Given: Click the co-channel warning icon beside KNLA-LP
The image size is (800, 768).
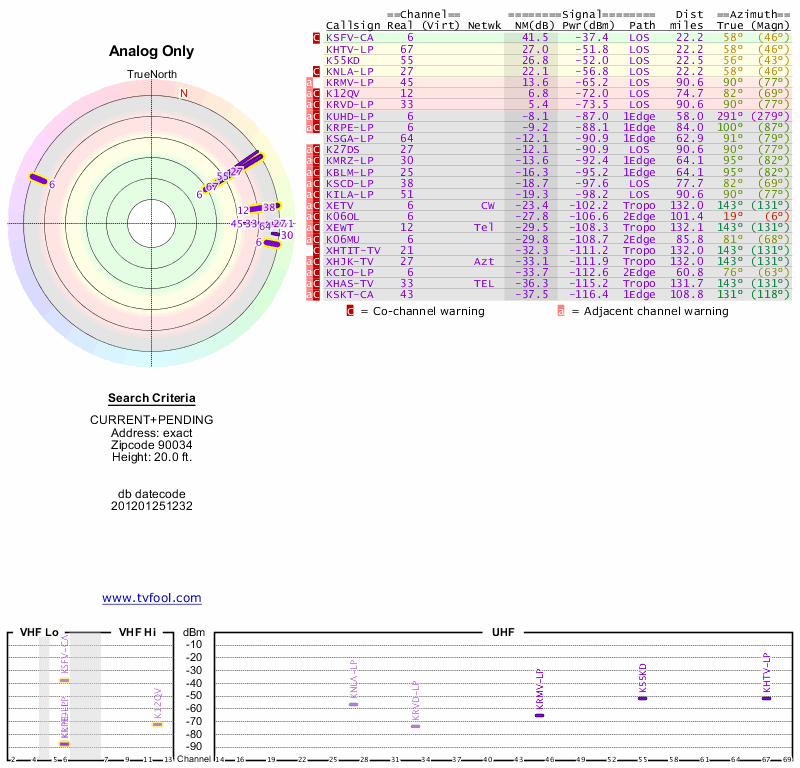Looking at the screenshot, I should tap(317, 71).
